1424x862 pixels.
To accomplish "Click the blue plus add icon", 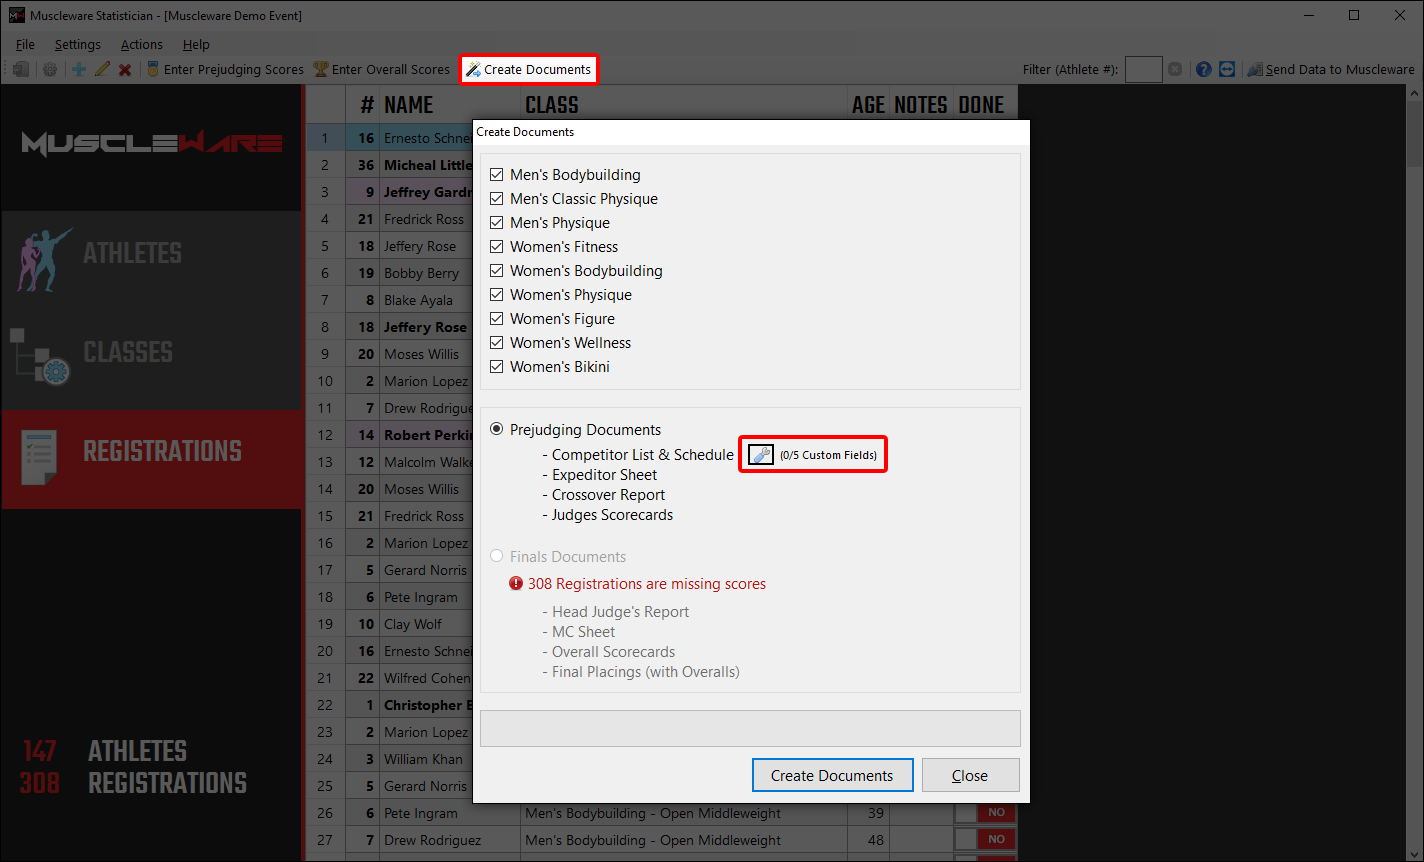I will tap(79, 70).
